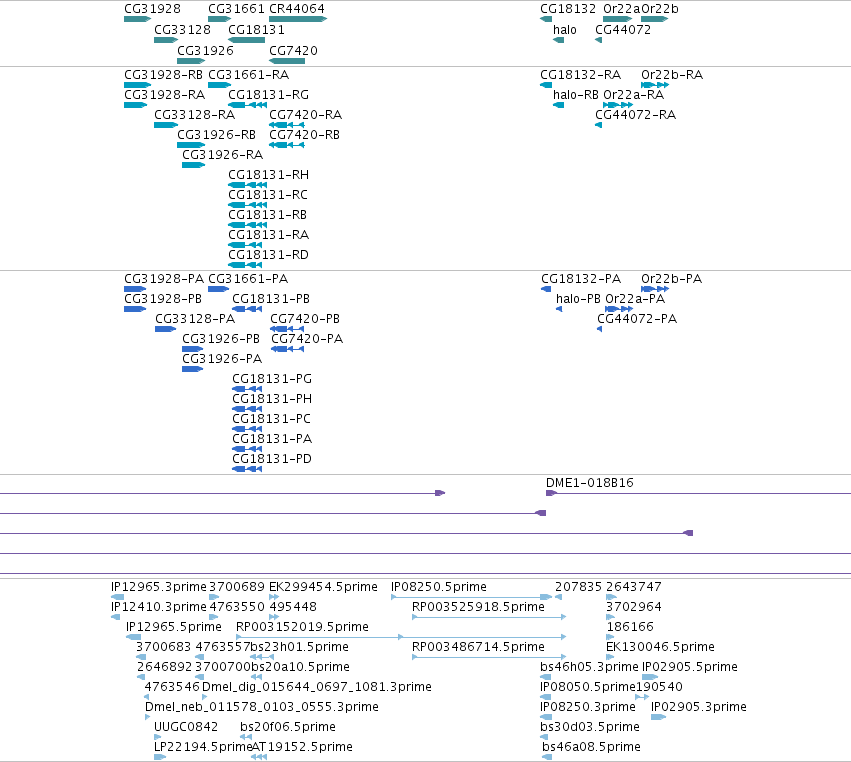Click transcript CG31926-RA label

pyautogui.click(x=223, y=155)
